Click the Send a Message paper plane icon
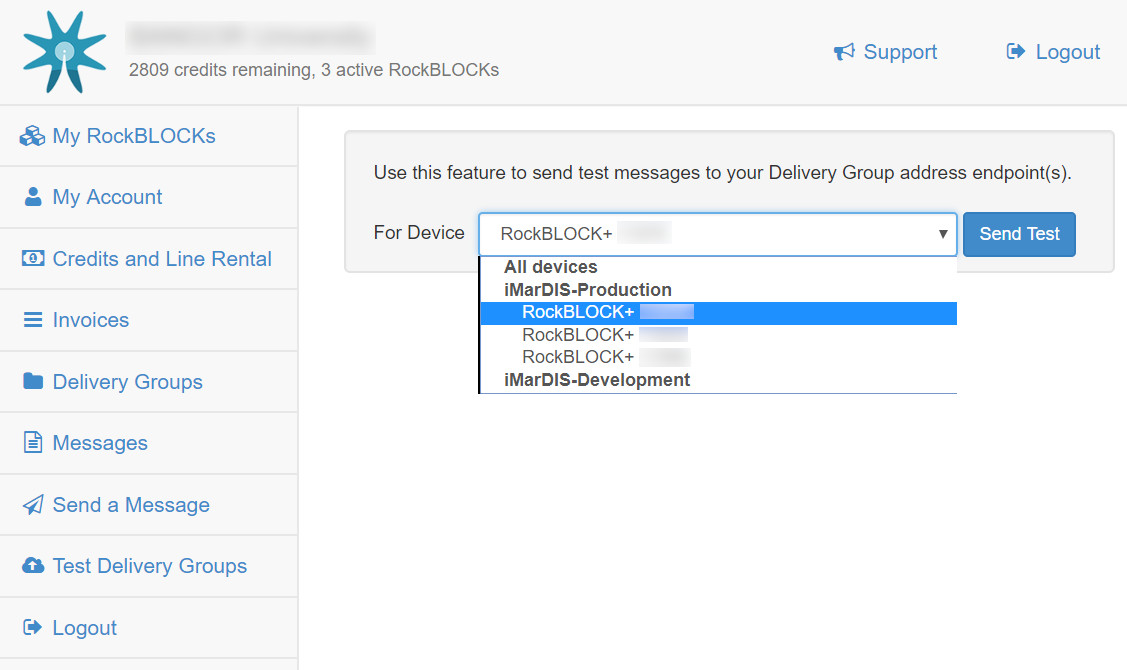 [x=33, y=505]
